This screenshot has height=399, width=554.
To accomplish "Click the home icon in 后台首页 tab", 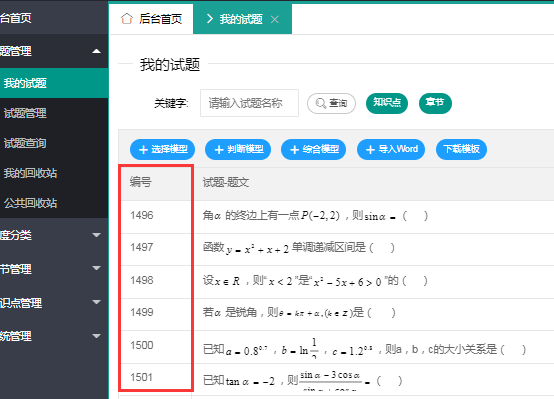I will (x=127, y=19).
